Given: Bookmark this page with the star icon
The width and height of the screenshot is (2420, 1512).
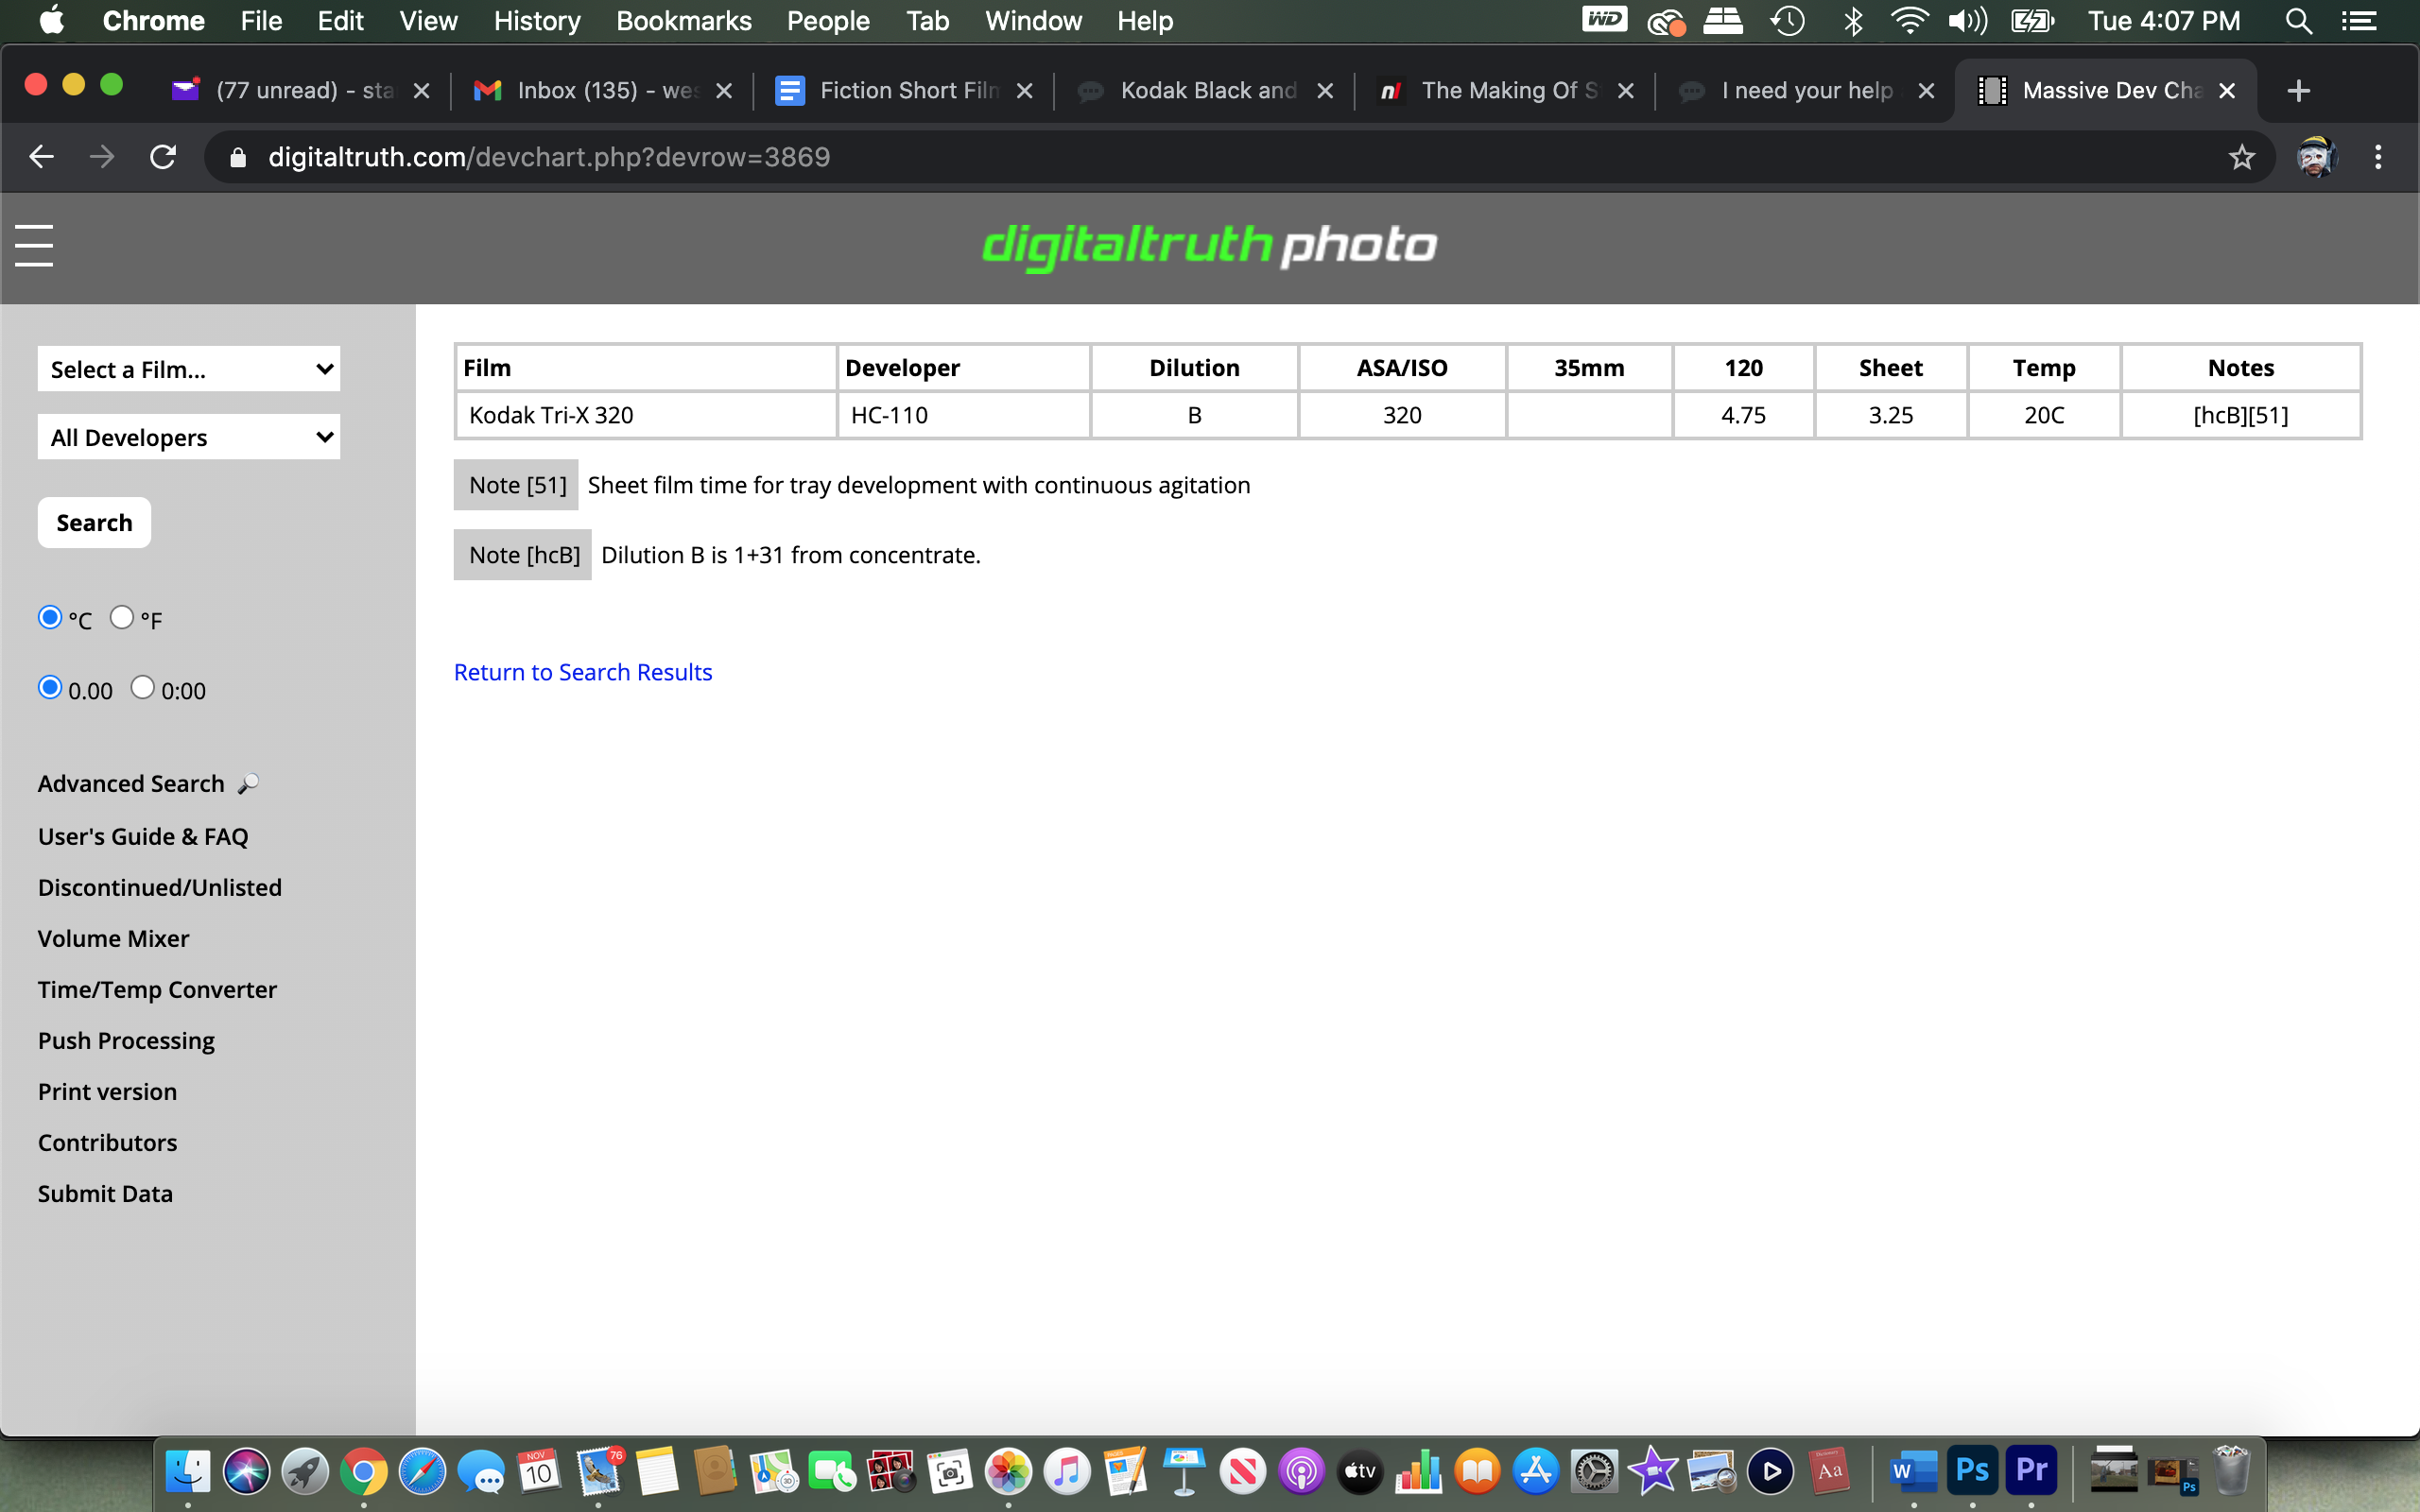Looking at the screenshot, I should (2242, 157).
